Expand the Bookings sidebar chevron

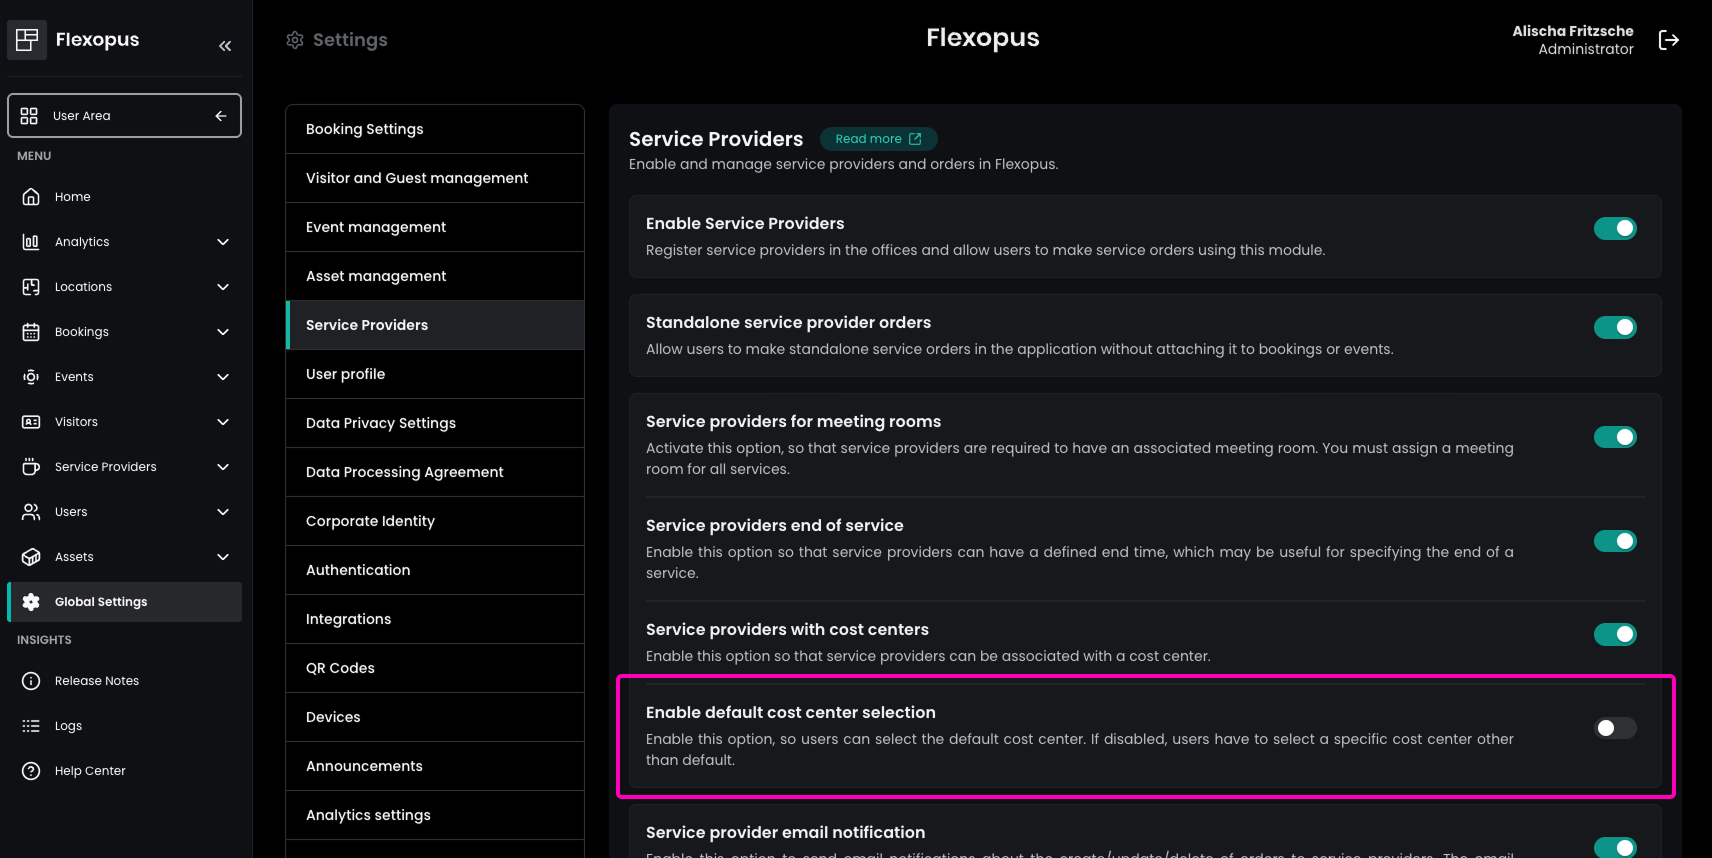(x=223, y=332)
